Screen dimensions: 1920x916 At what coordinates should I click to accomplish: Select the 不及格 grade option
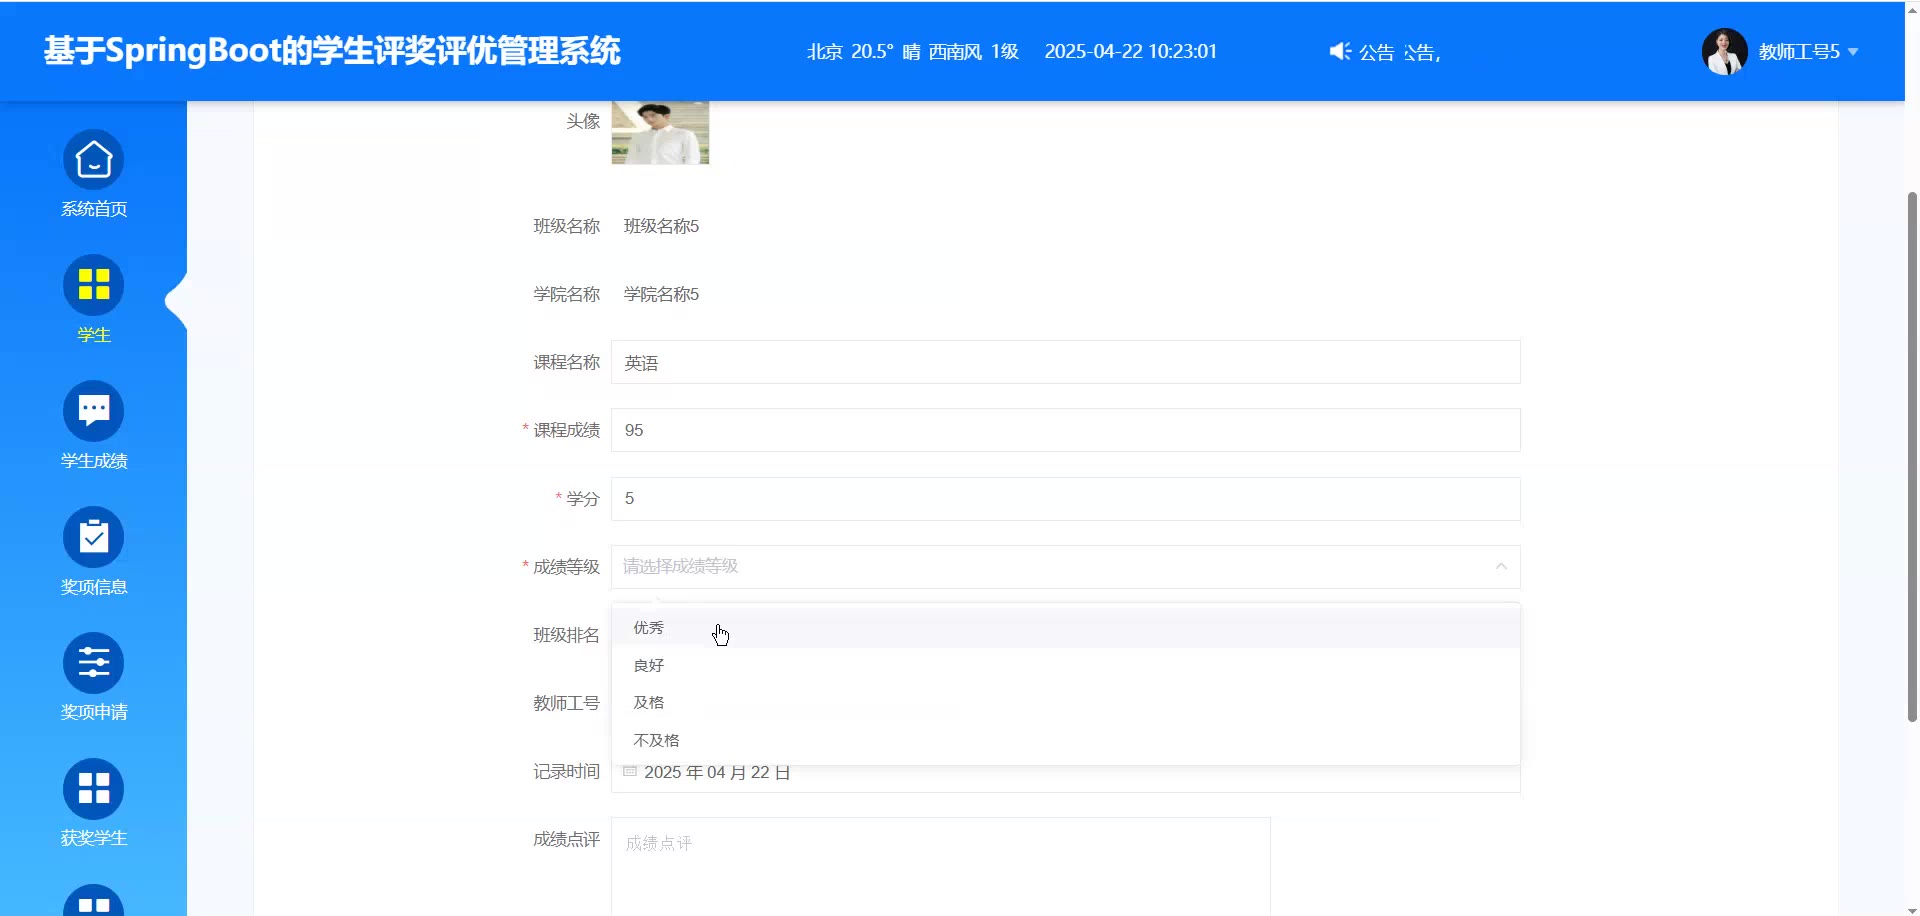(x=656, y=740)
